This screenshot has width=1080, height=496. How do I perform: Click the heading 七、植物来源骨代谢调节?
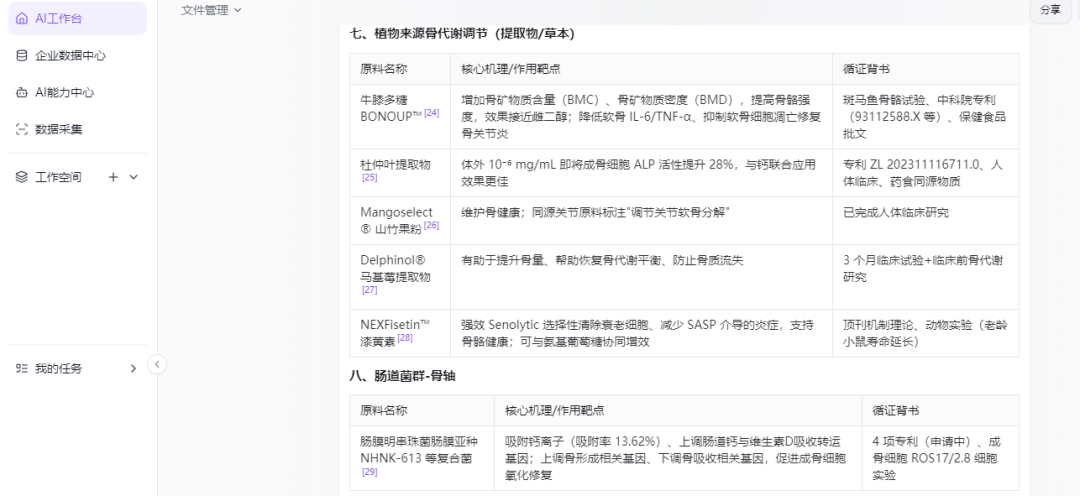[x=461, y=33]
